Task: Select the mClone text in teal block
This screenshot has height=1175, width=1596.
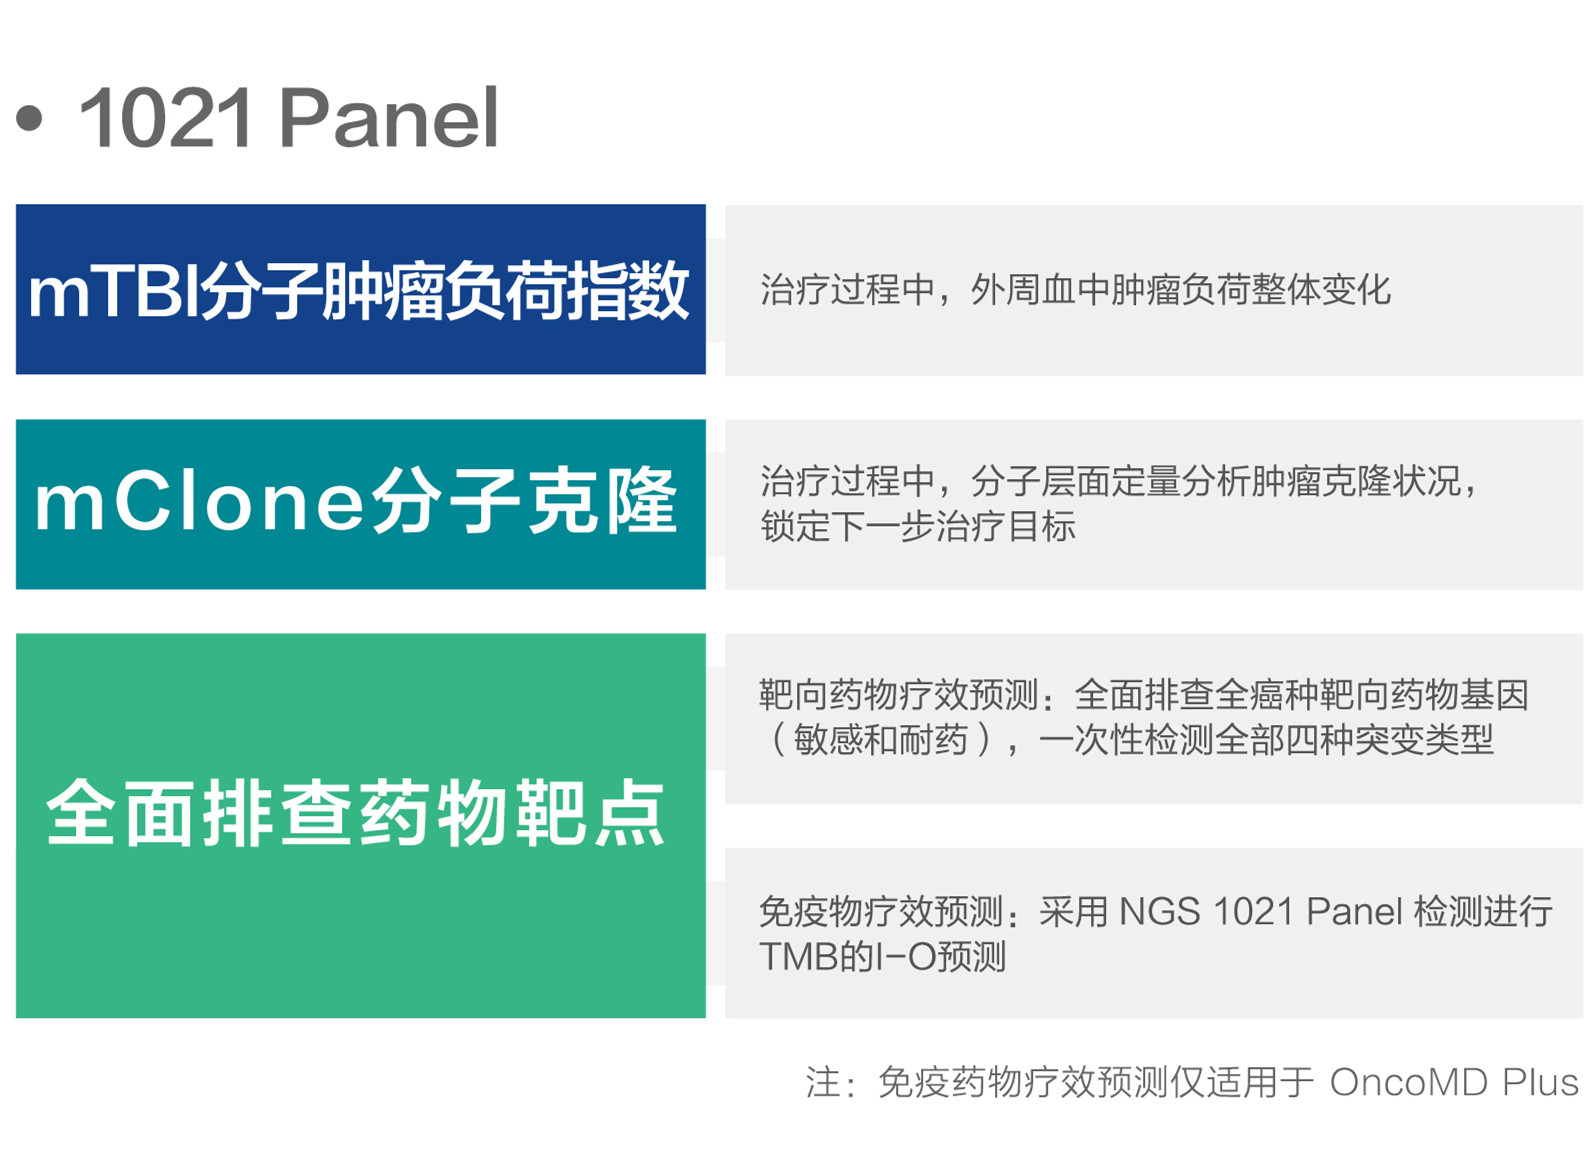Action: click(x=199, y=502)
